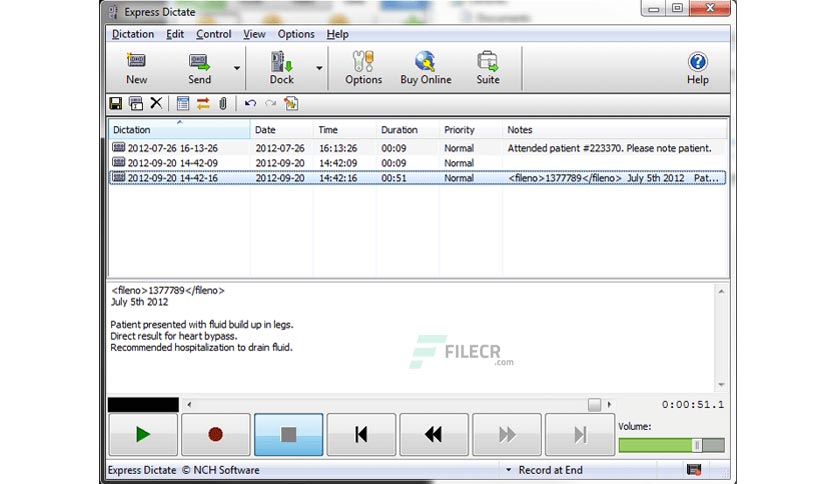Sort by the Date column header
This screenshot has width=836, height=484.
pyautogui.click(x=281, y=130)
